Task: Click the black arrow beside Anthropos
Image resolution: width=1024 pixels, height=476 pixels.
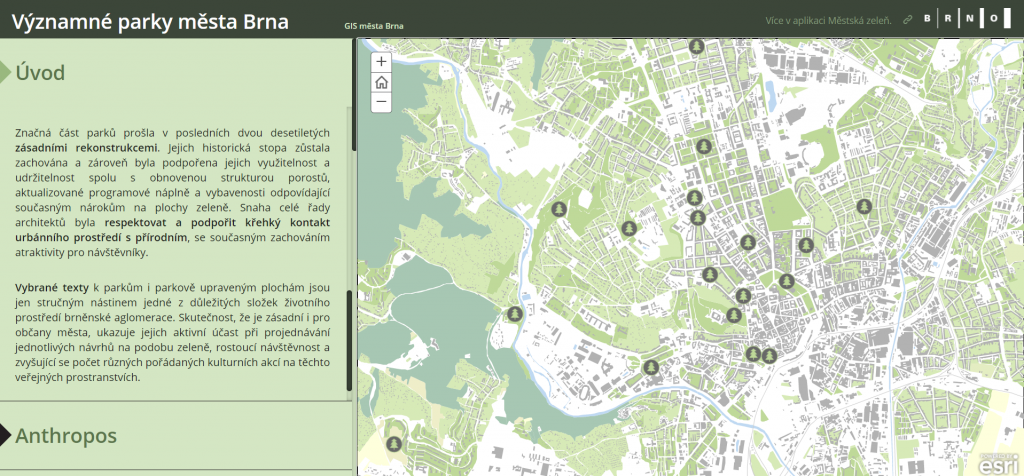Action: pyautogui.click(x=5, y=435)
